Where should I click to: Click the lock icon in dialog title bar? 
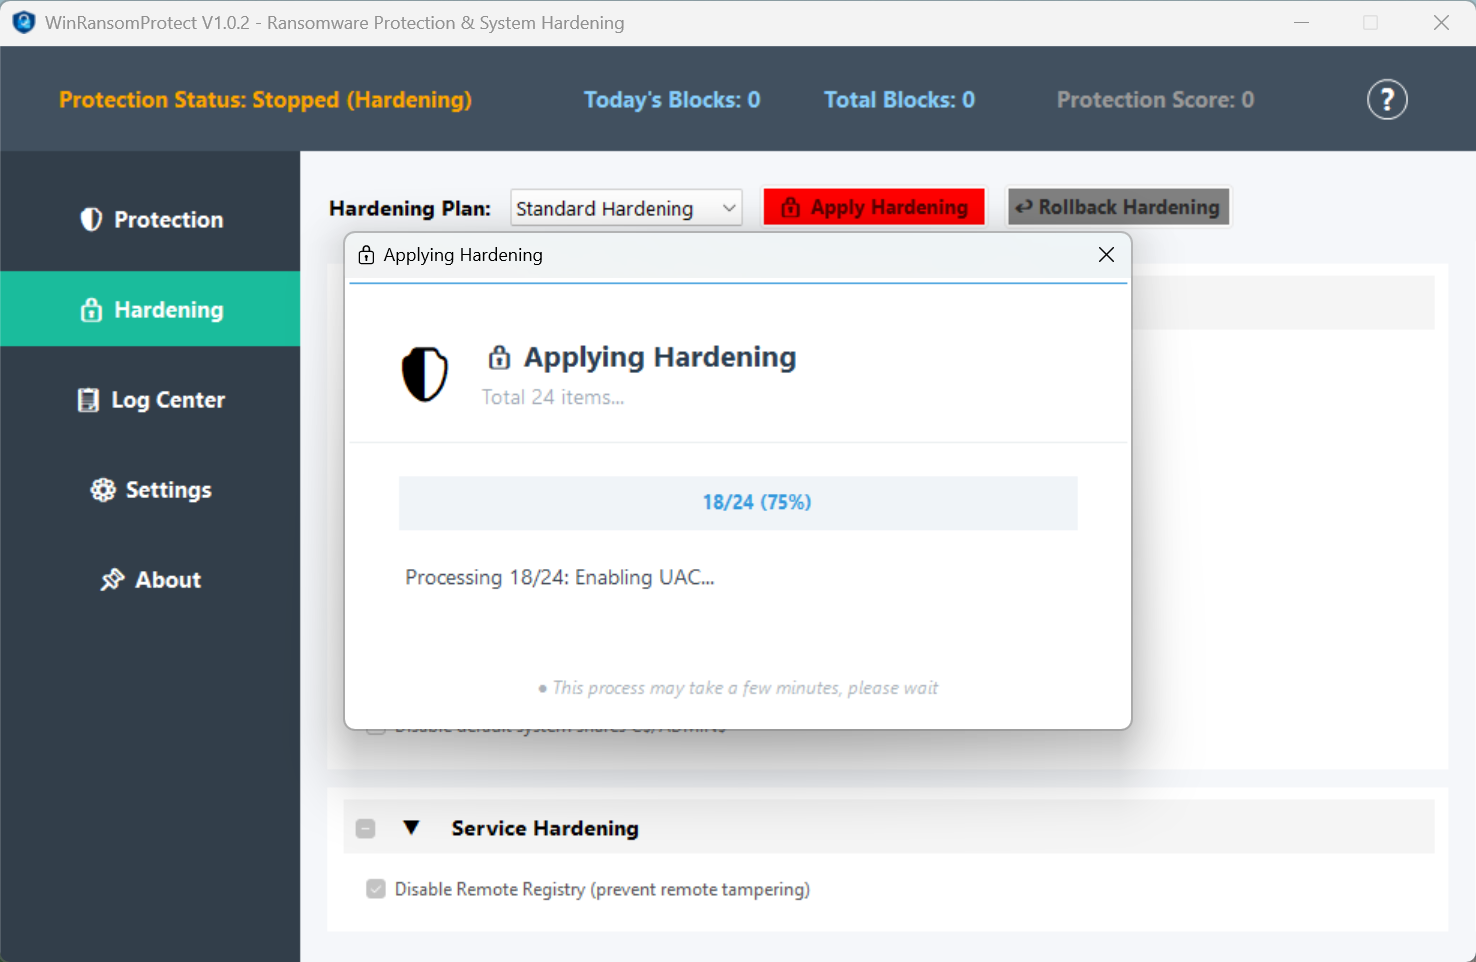click(367, 255)
